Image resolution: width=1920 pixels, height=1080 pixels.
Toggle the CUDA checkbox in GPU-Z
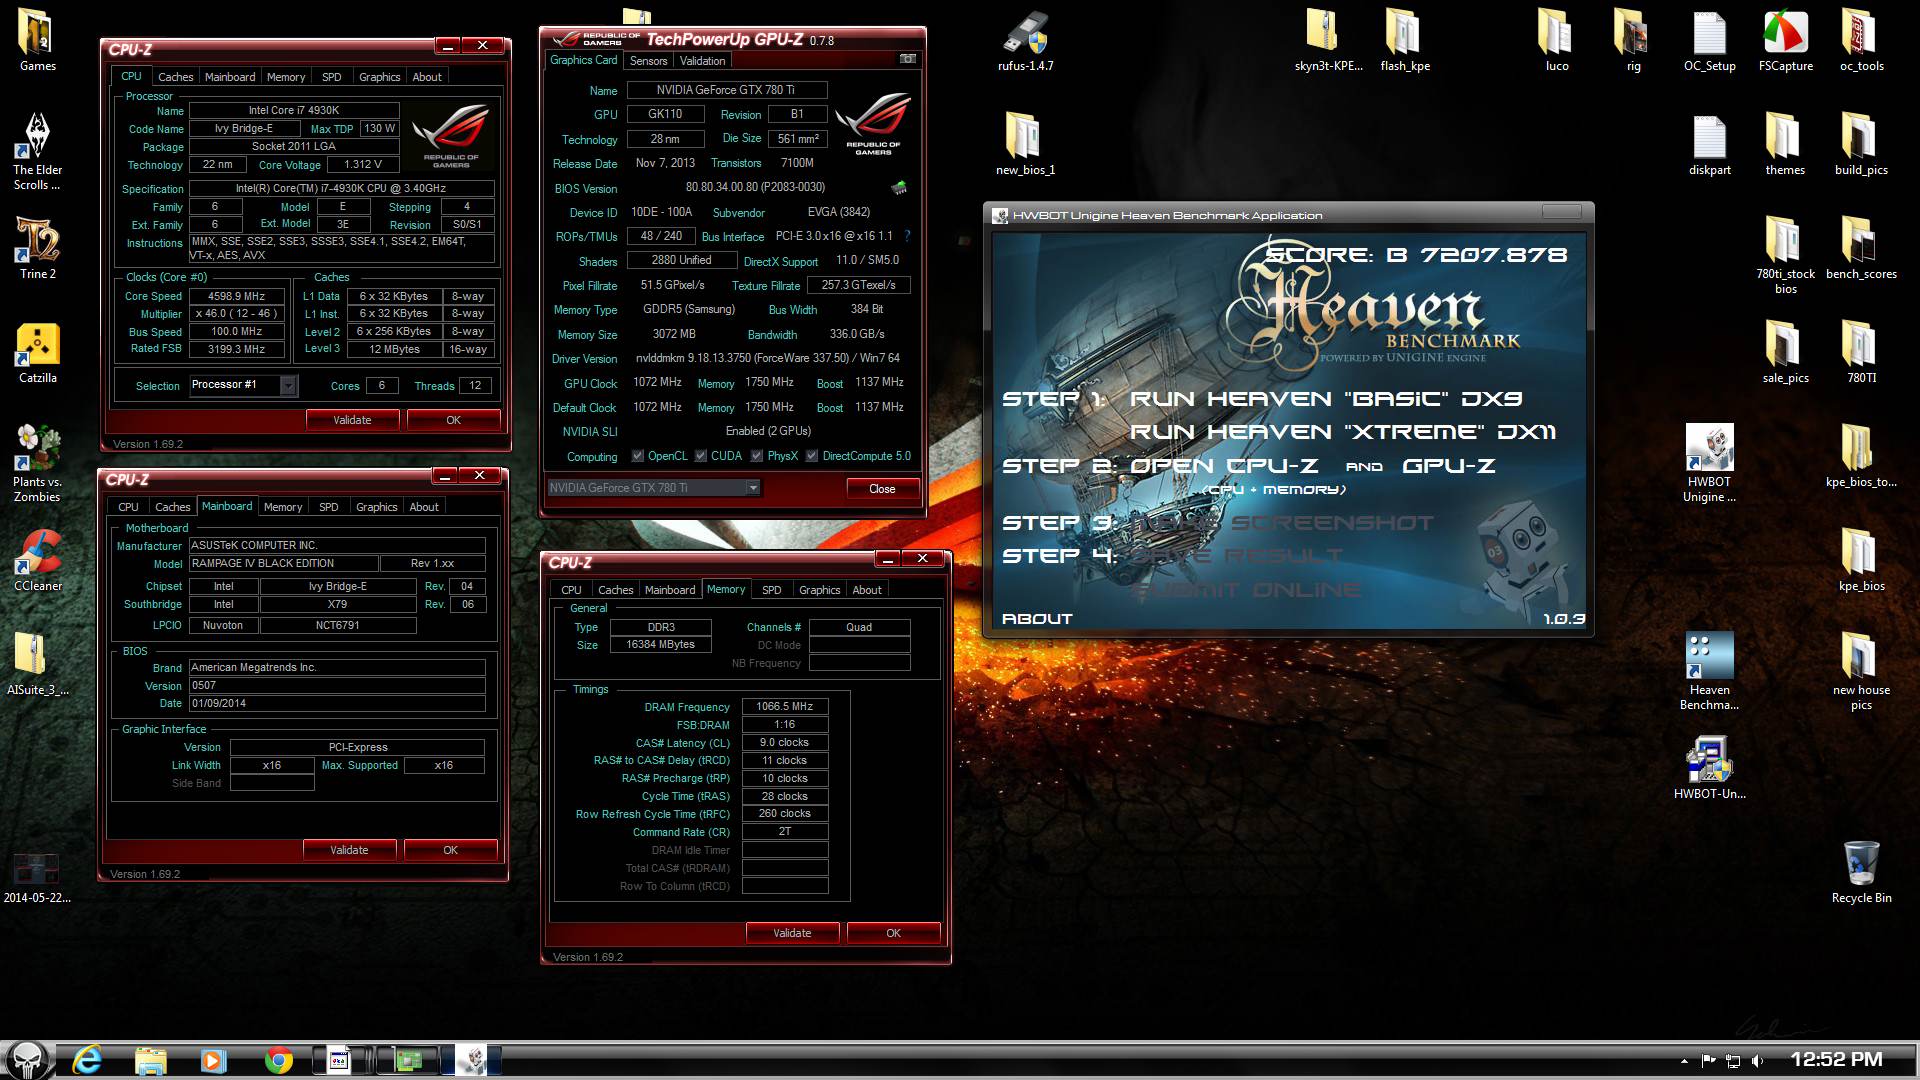pyautogui.click(x=701, y=456)
